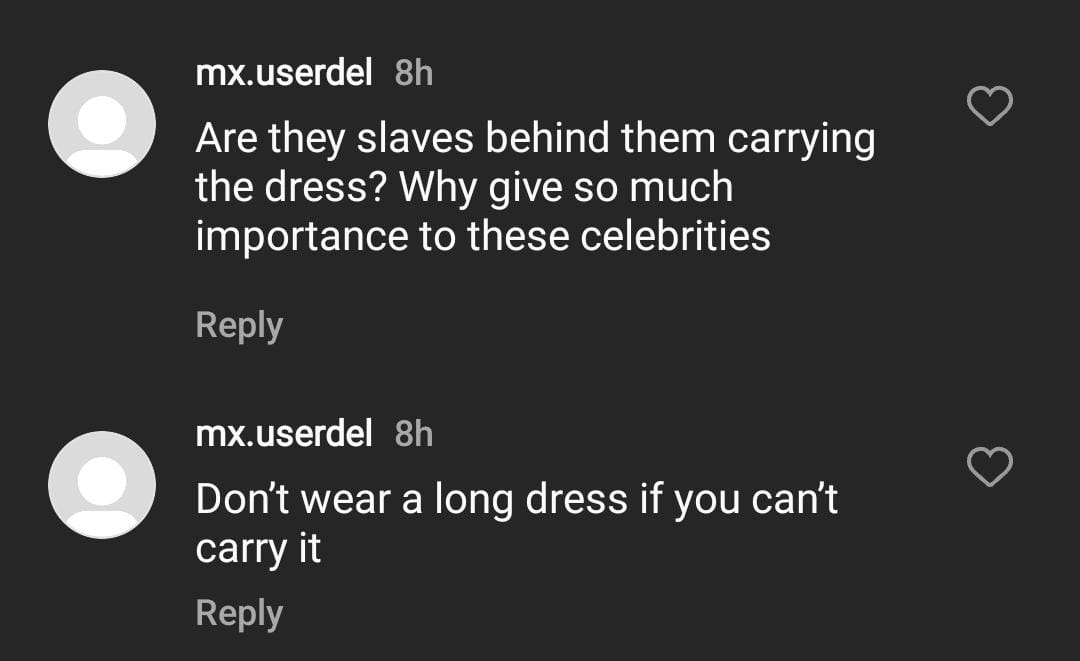Image resolution: width=1080 pixels, height=661 pixels.
Task: Toggle the like heart on the celebrities comment
Action: [x=990, y=106]
